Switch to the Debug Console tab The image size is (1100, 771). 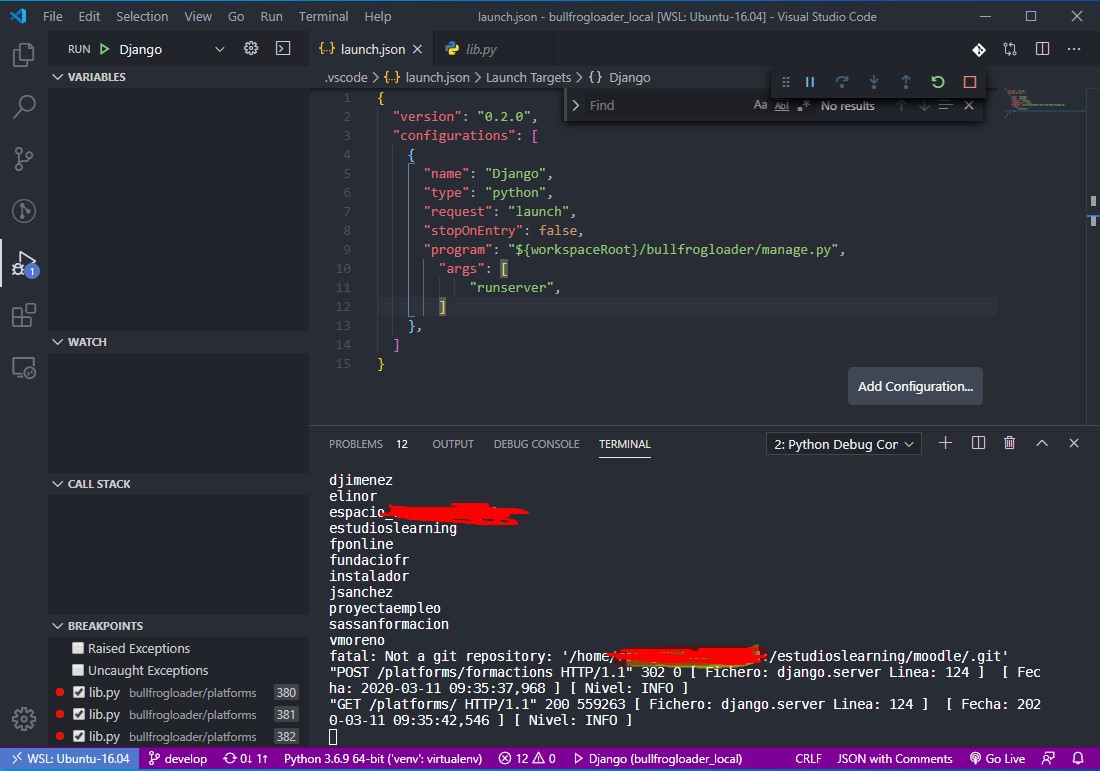[536, 444]
